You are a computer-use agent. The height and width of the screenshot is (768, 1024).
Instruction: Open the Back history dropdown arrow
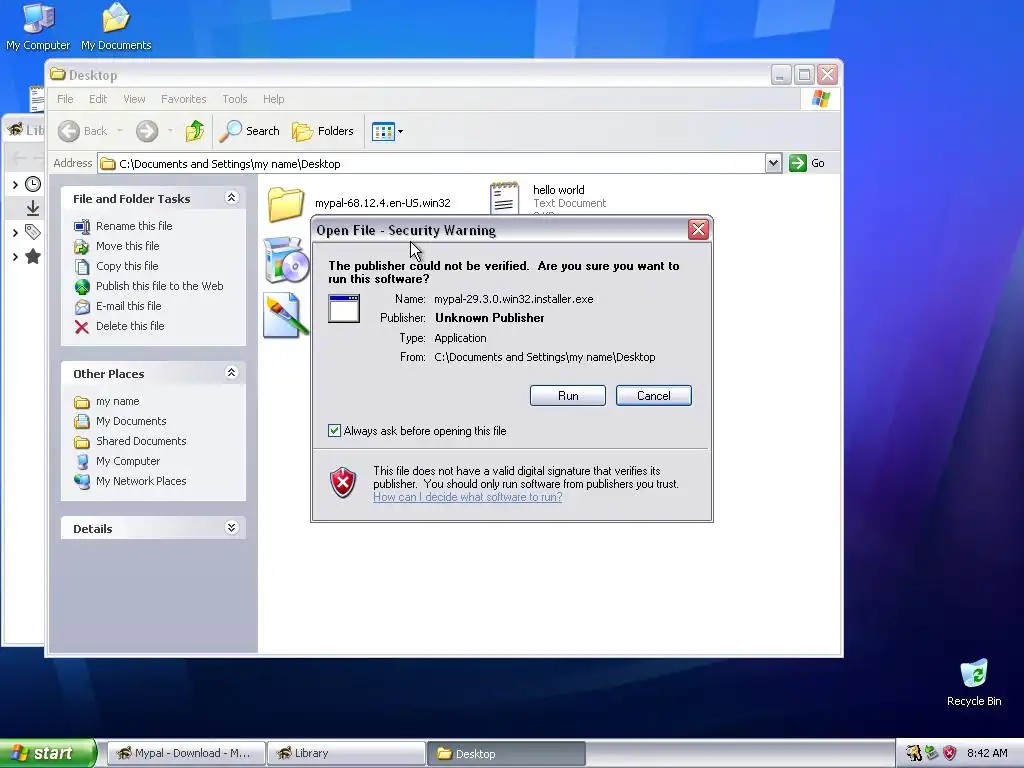[x=120, y=131]
